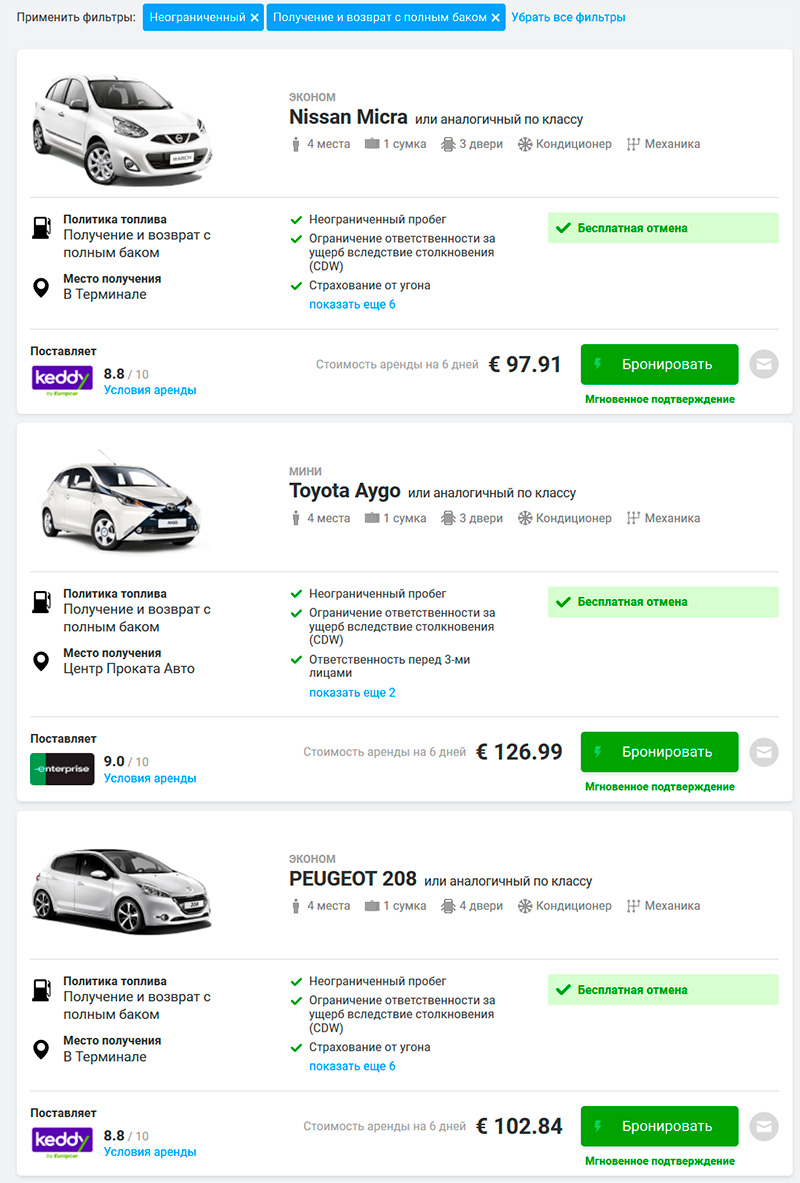Click fuel pump icon in Nissan Micra card
800x1183 pixels.
pos(41,227)
